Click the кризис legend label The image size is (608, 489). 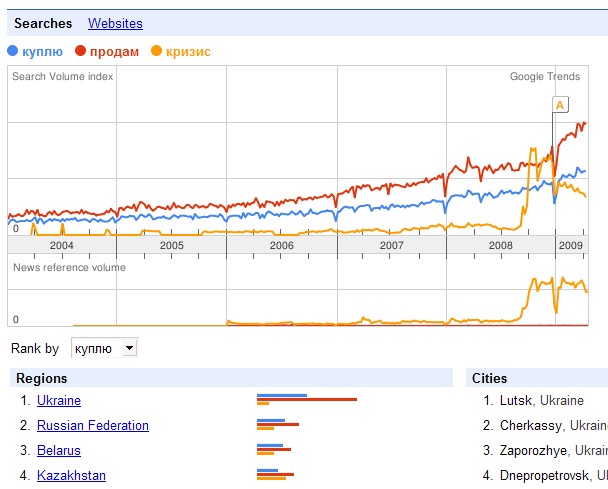tap(187, 51)
